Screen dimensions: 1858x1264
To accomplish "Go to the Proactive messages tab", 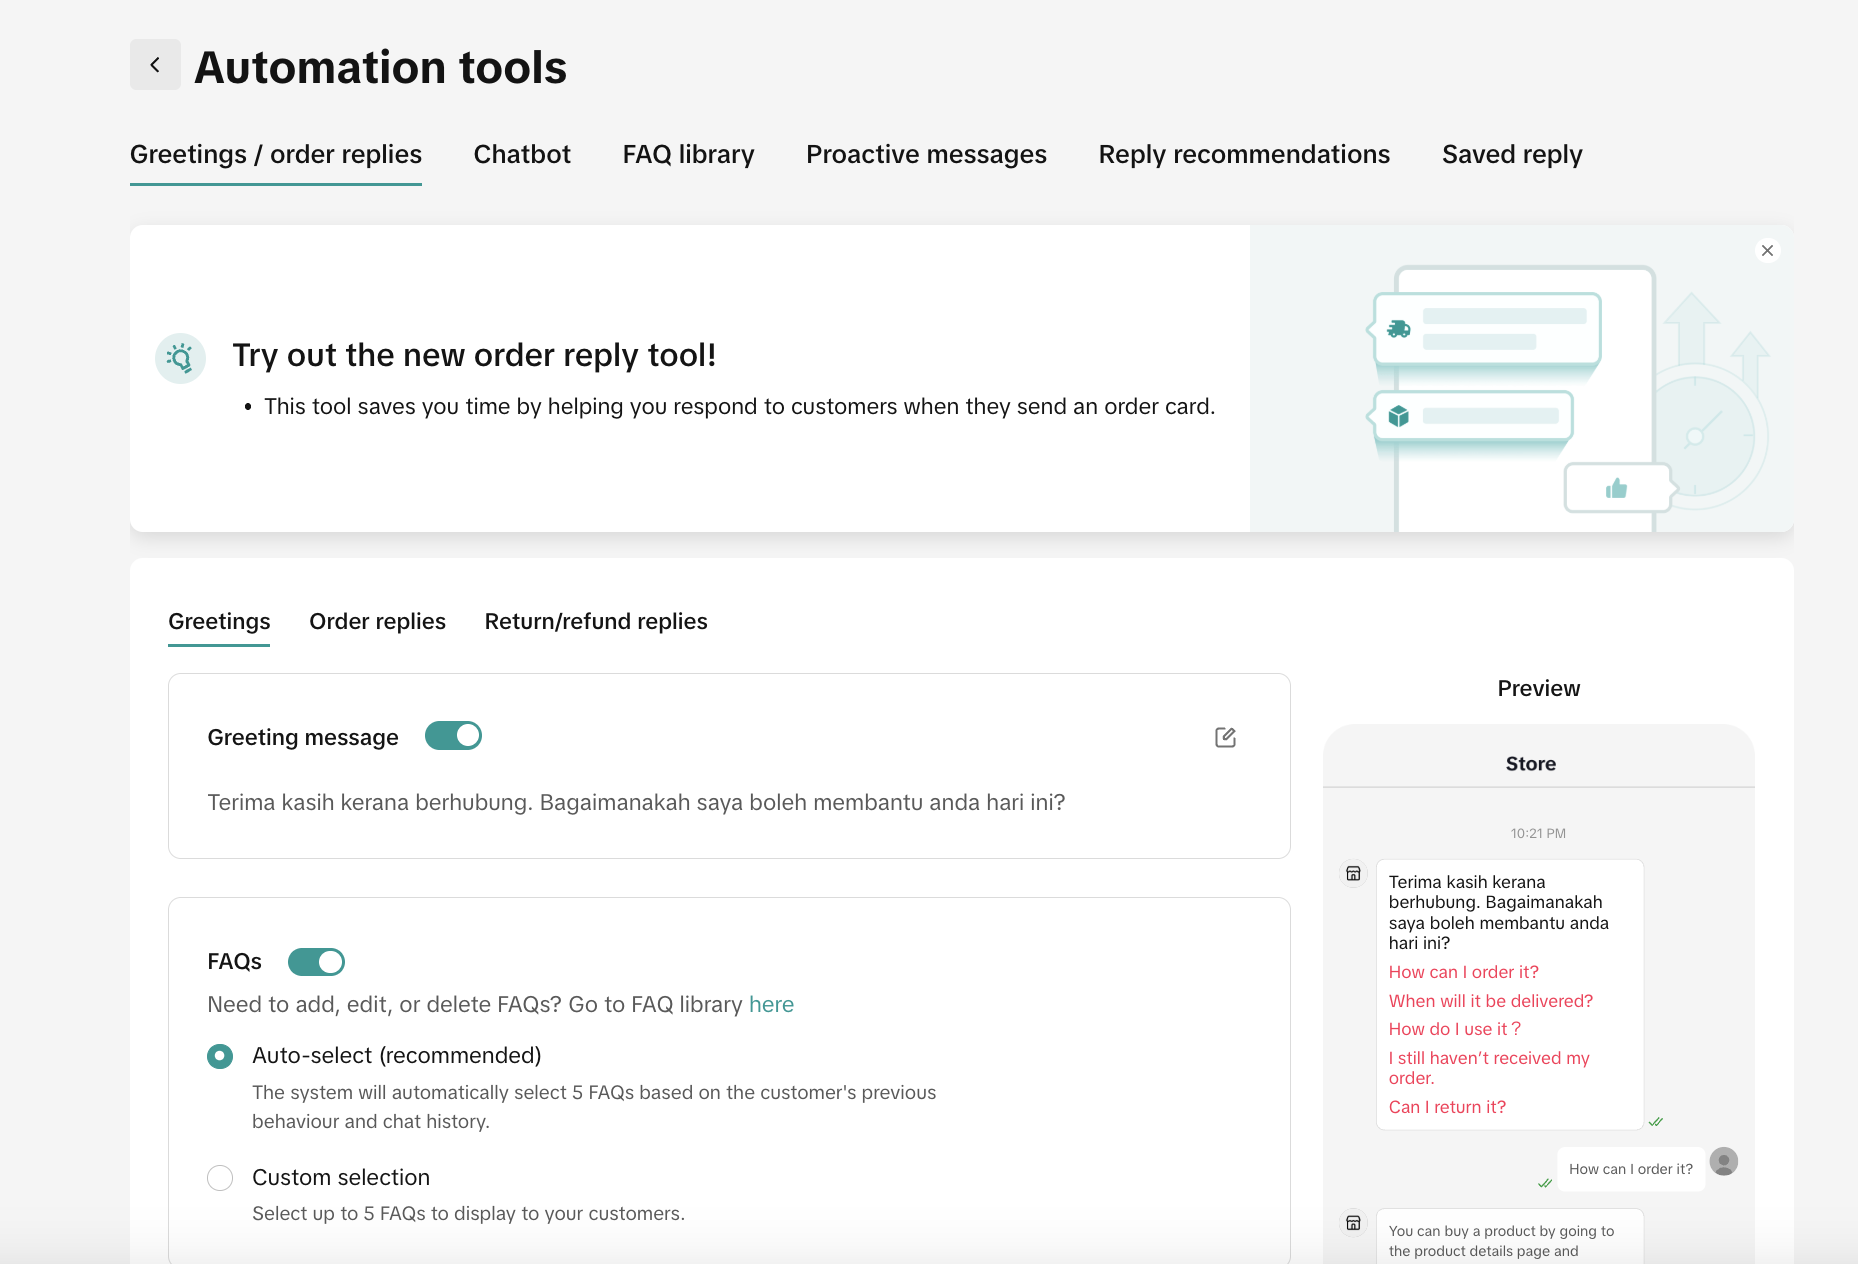I will click(x=926, y=155).
